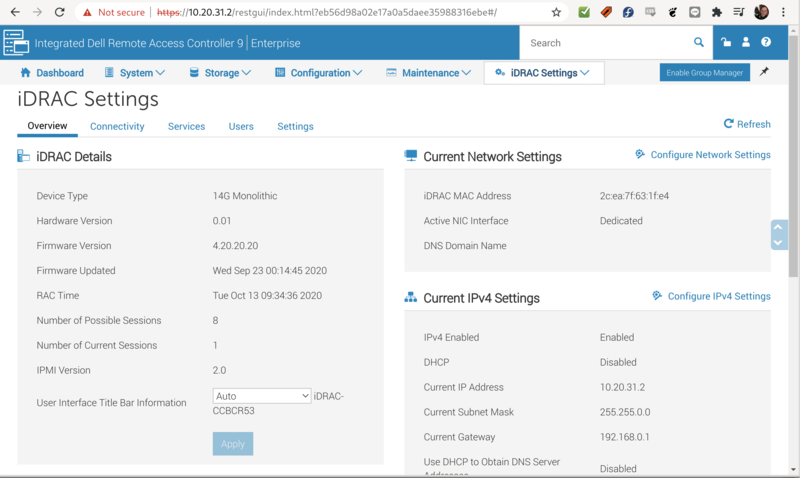Click the browser address bar URL

[x=327, y=12]
